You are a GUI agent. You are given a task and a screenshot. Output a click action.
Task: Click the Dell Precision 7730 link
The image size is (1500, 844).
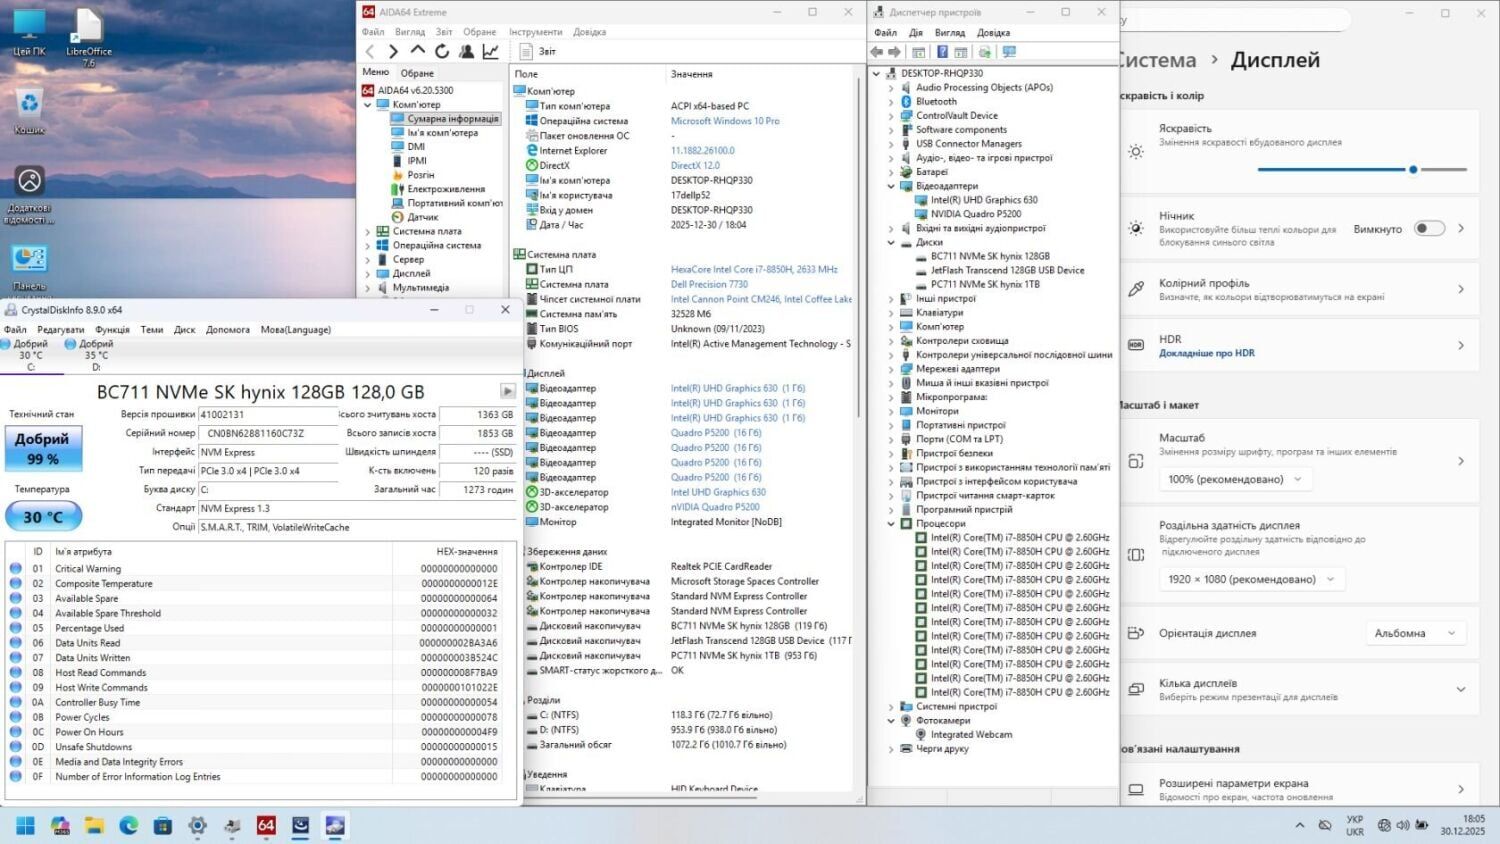coord(709,284)
